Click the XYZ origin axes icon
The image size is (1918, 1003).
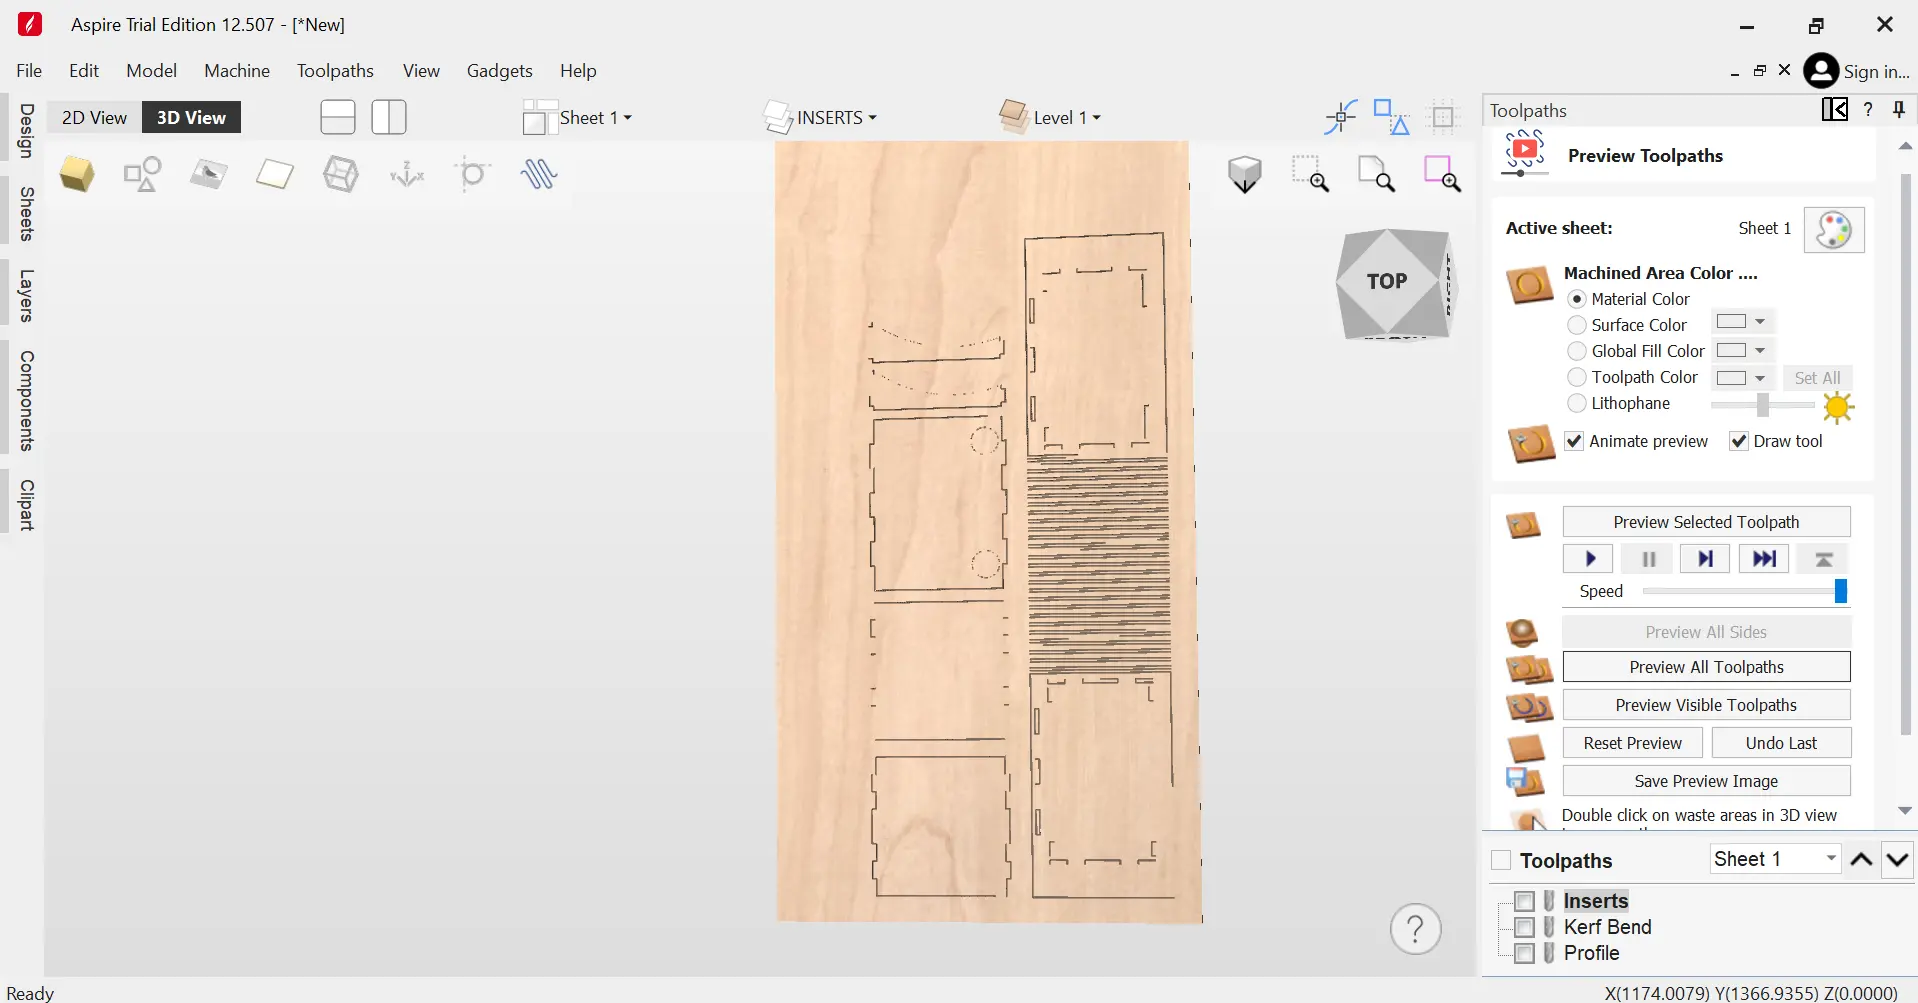(x=407, y=174)
